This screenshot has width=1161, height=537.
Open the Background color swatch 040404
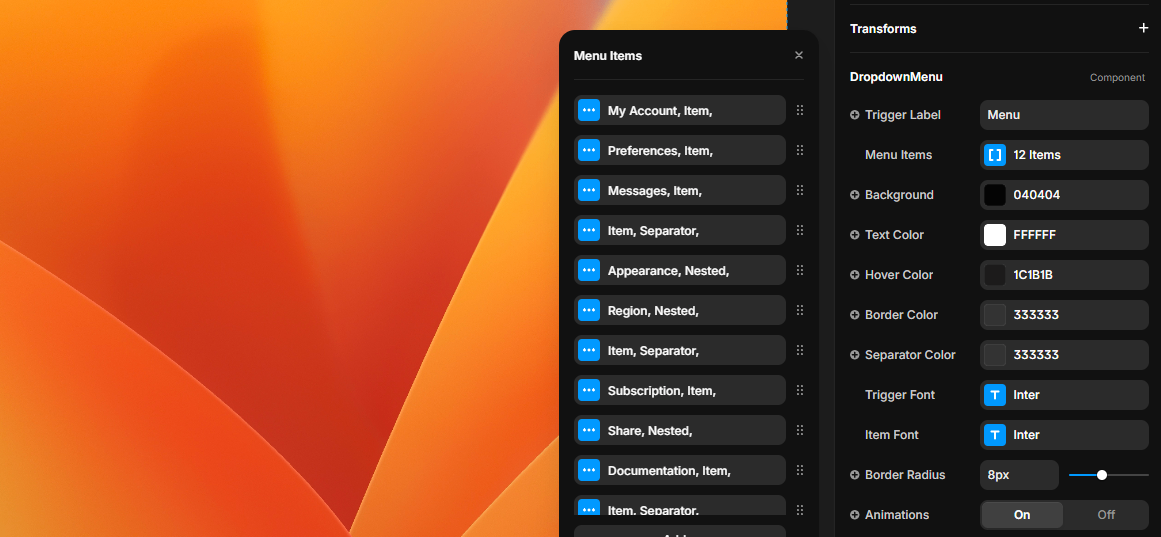click(995, 195)
